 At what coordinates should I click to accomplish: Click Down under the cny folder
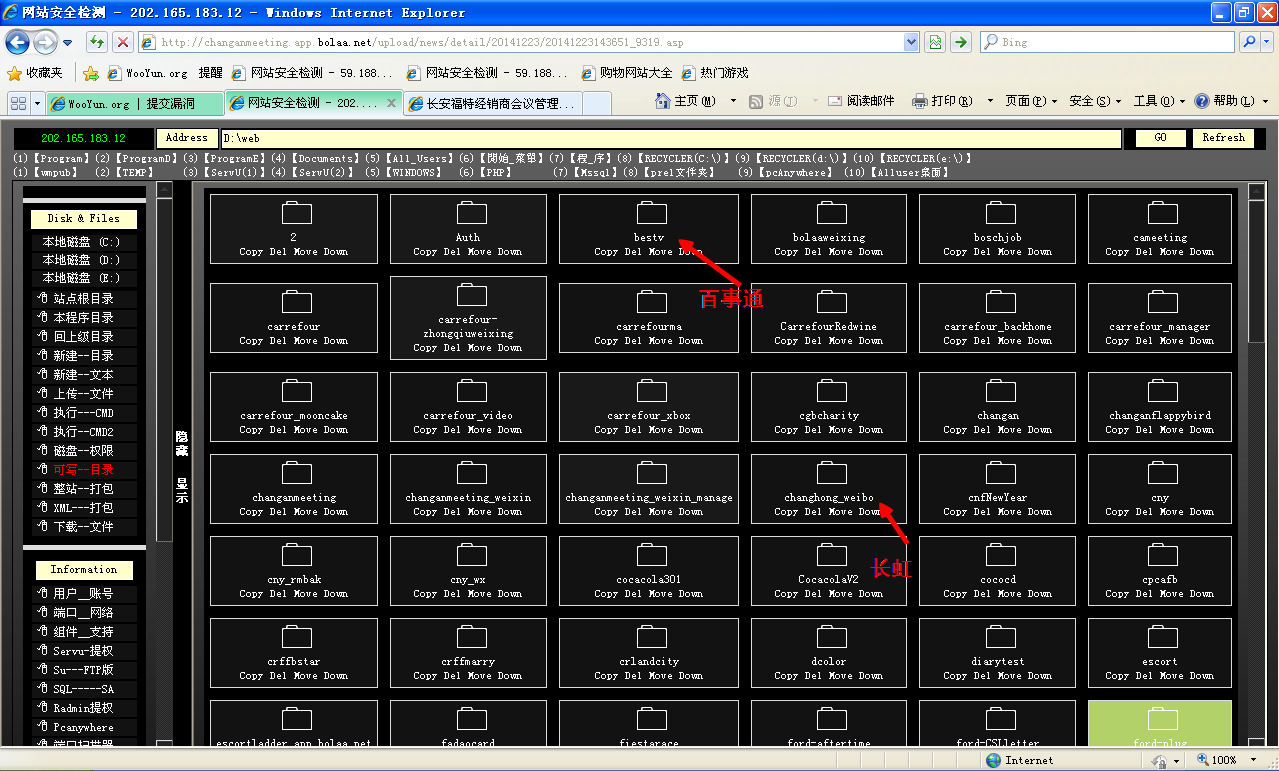[1202, 512]
